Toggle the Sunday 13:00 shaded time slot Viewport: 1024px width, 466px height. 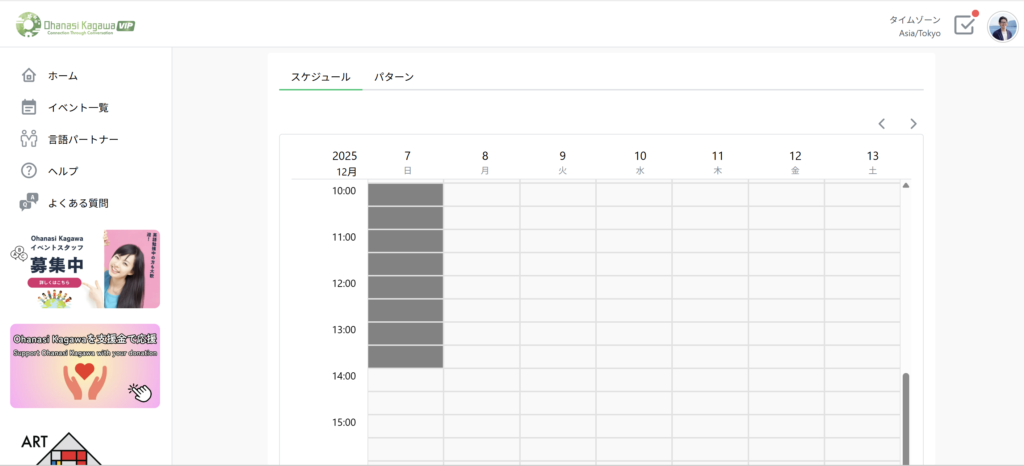pyautogui.click(x=405, y=333)
